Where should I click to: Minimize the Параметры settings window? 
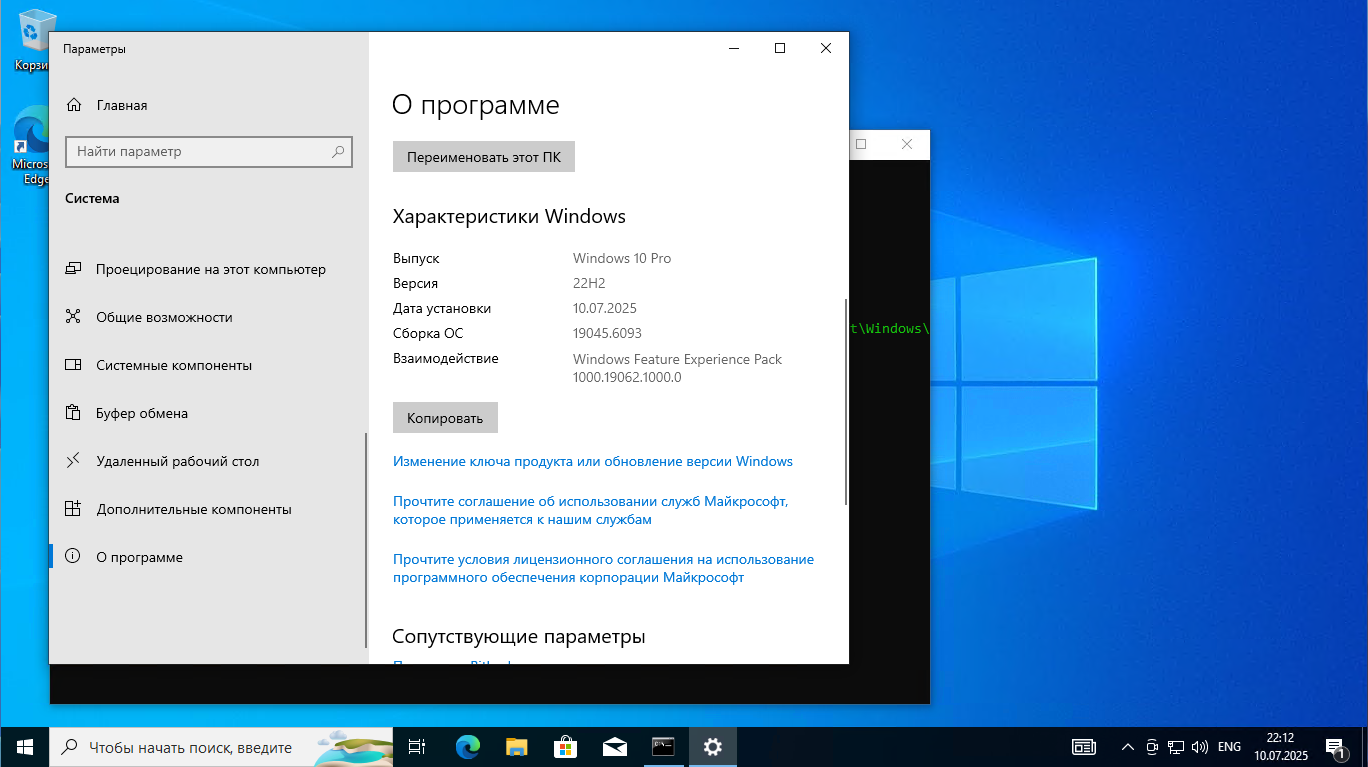(734, 48)
